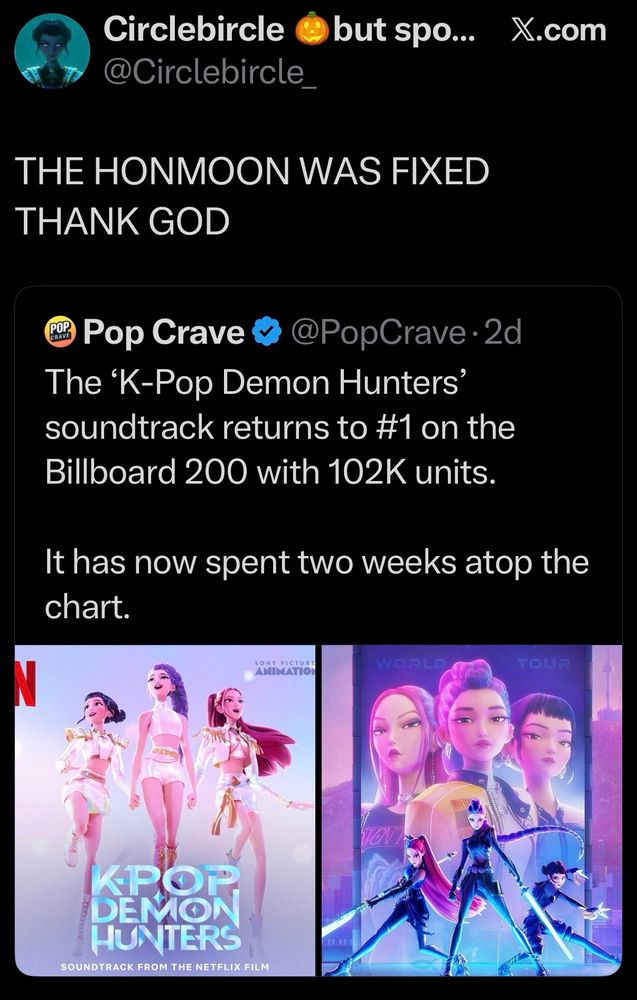View the World Tour poster image

click(472, 810)
